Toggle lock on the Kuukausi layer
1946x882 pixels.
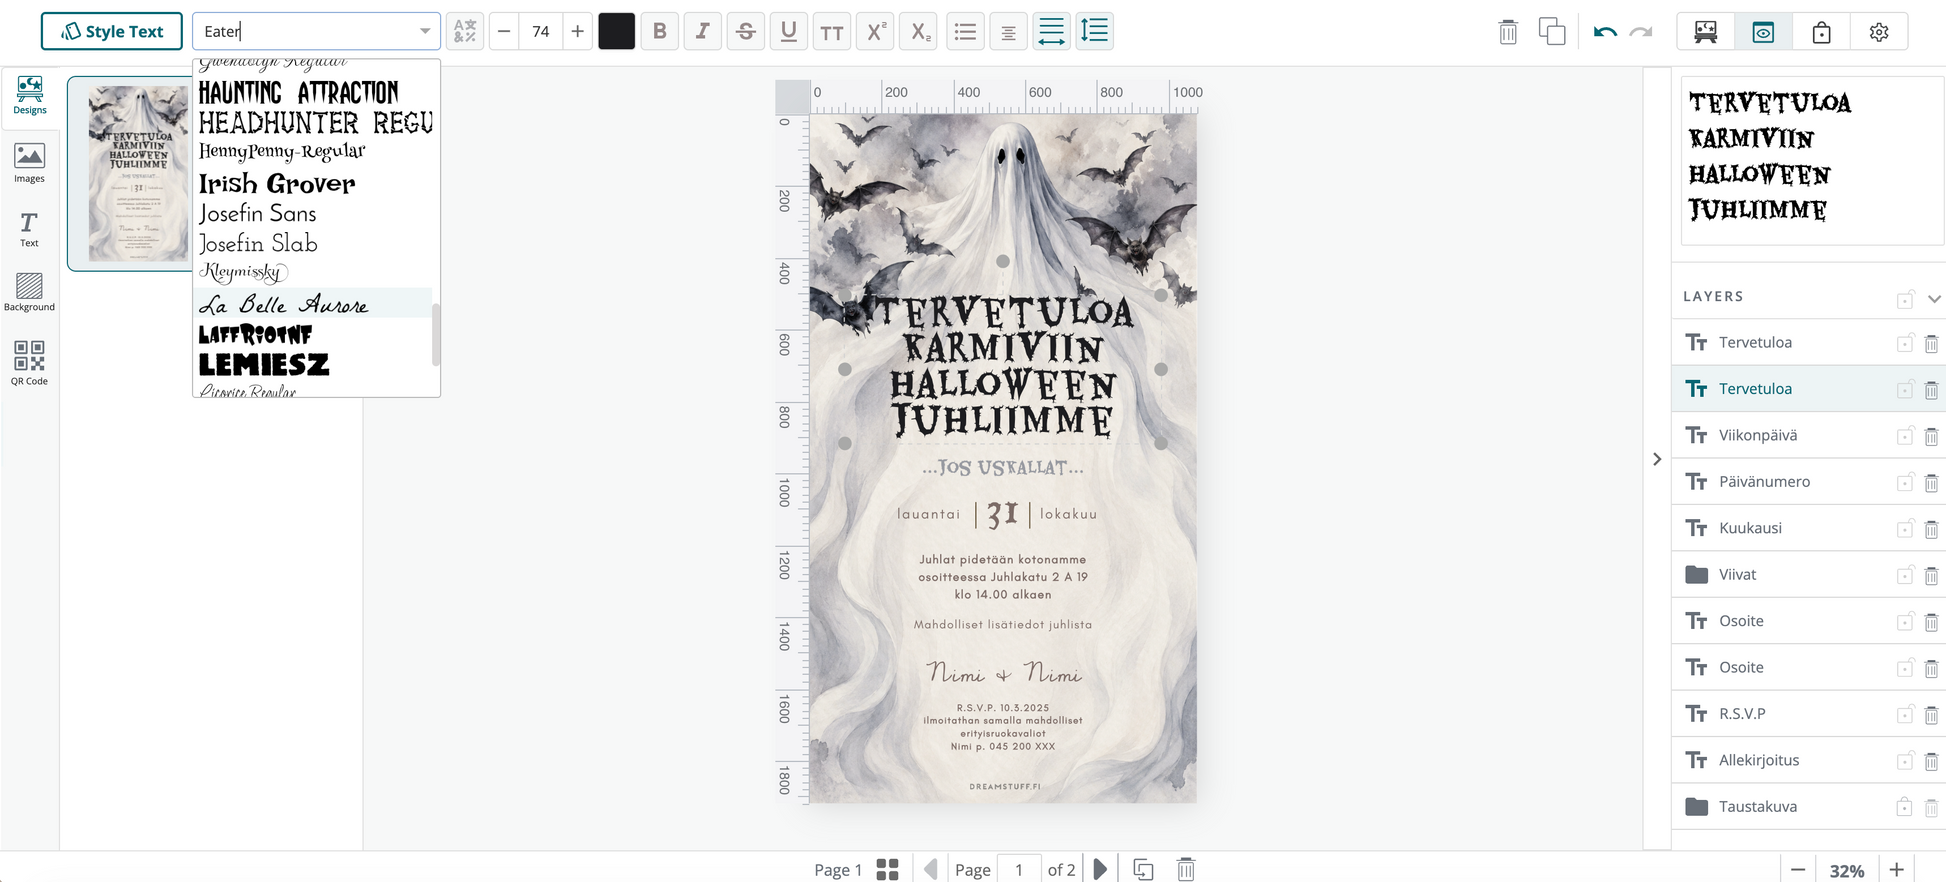(x=1904, y=529)
